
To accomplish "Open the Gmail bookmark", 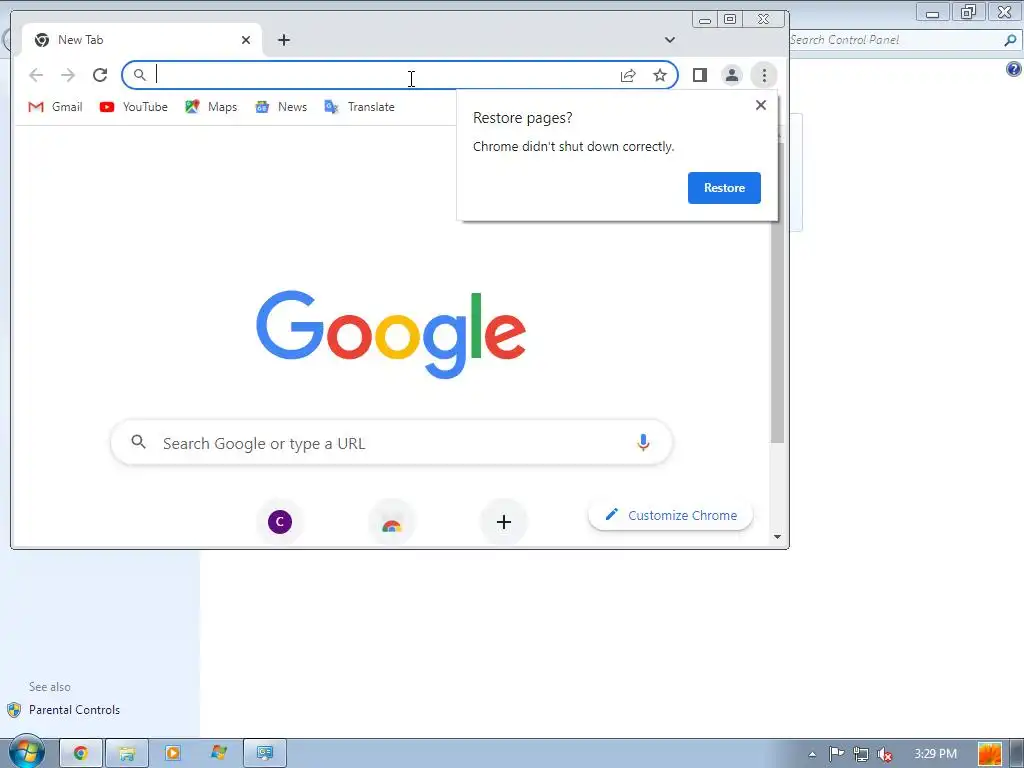I will [56, 107].
